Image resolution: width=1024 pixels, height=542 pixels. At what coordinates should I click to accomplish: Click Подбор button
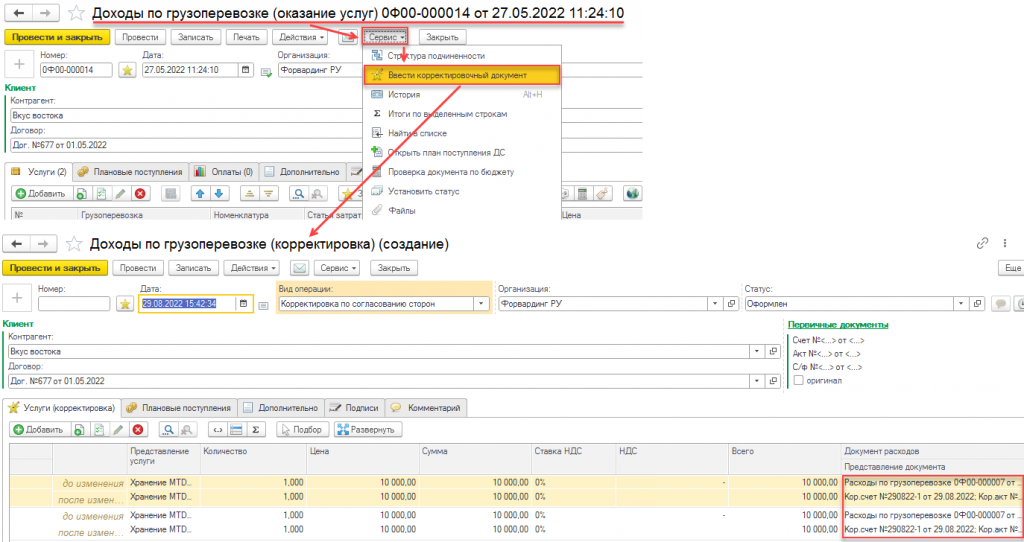pos(302,430)
